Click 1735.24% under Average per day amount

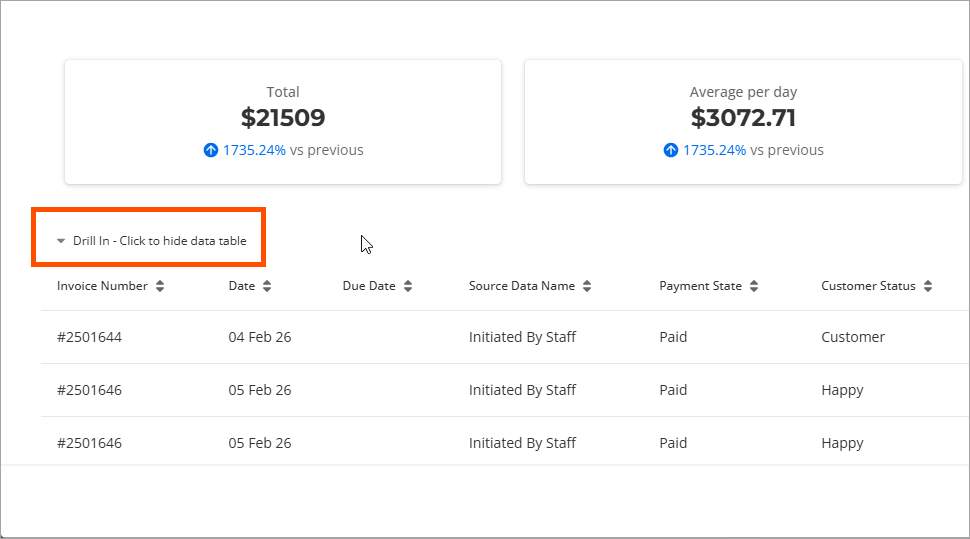pyautogui.click(x=714, y=151)
